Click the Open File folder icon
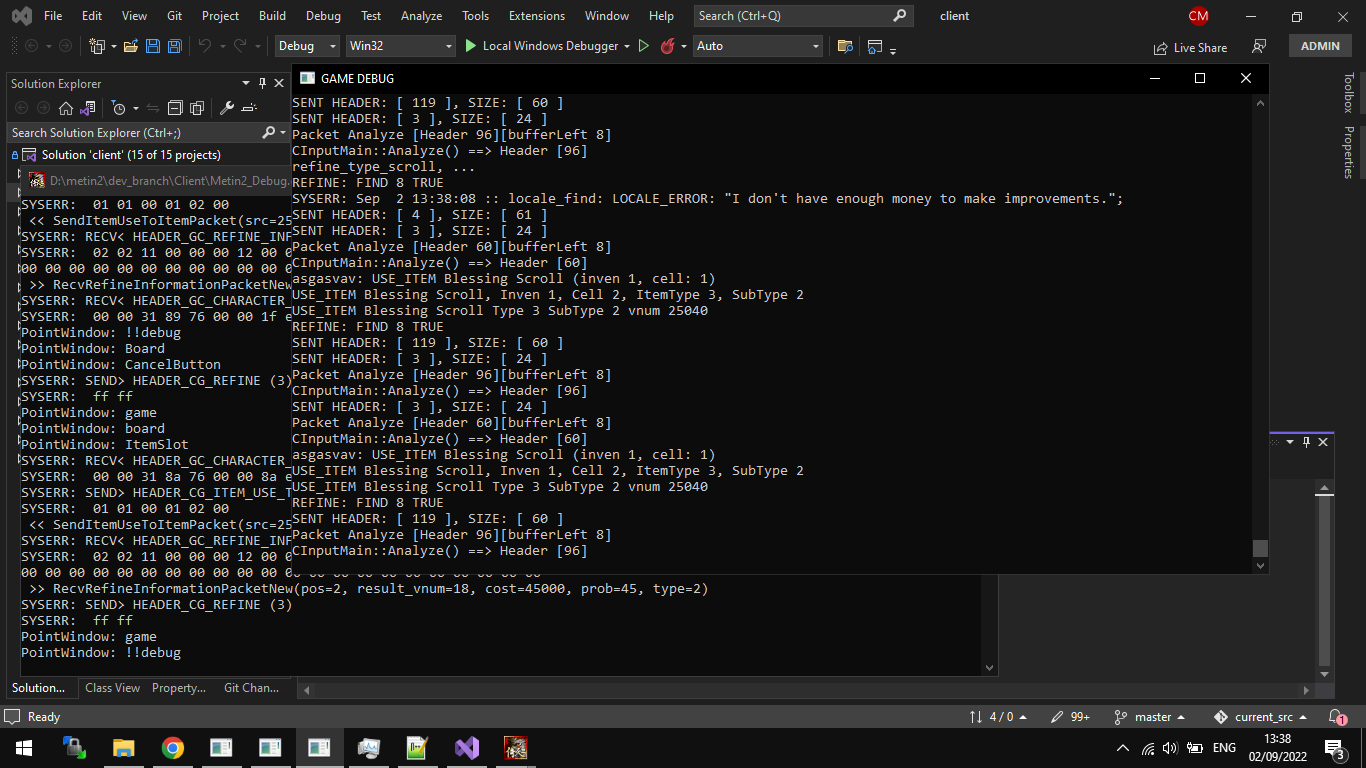The image size is (1366, 768). pyautogui.click(x=132, y=46)
